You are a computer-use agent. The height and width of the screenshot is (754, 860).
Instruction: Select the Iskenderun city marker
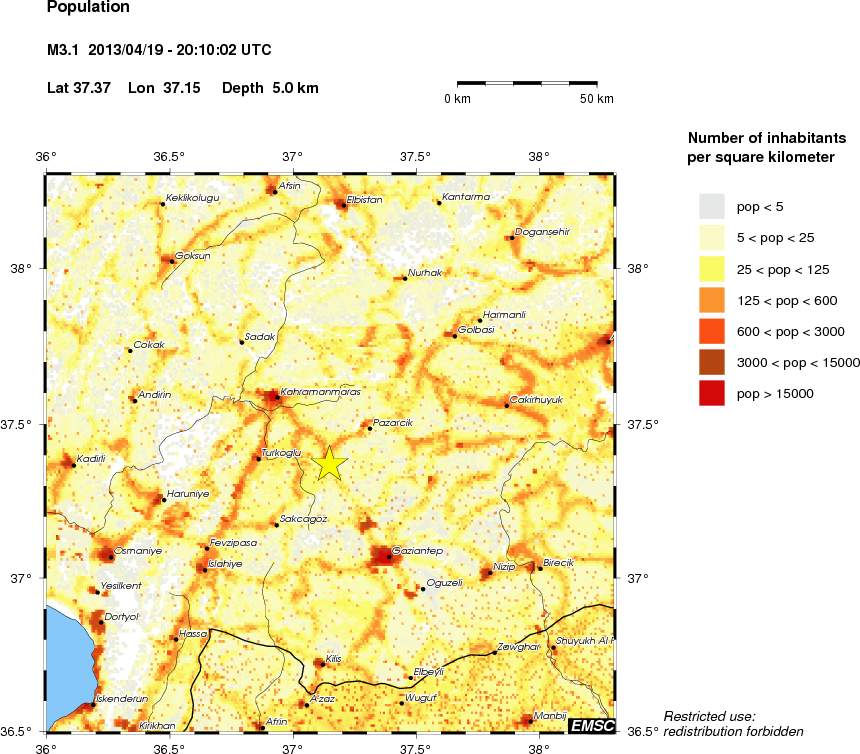94,704
